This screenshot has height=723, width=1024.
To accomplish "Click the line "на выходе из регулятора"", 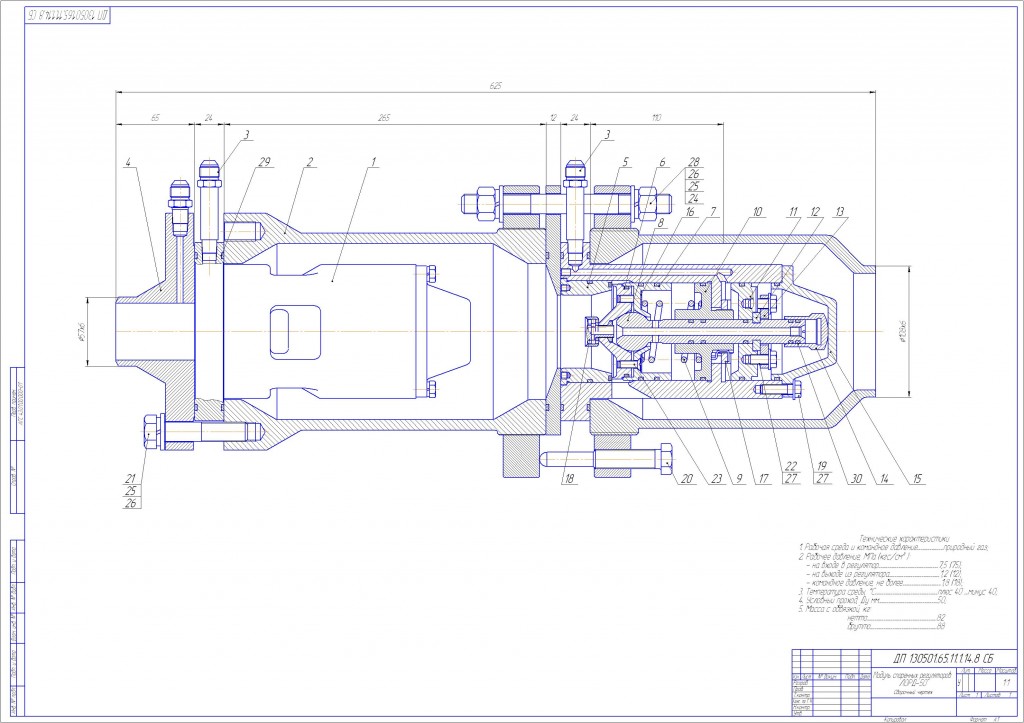I will point(884,573).
